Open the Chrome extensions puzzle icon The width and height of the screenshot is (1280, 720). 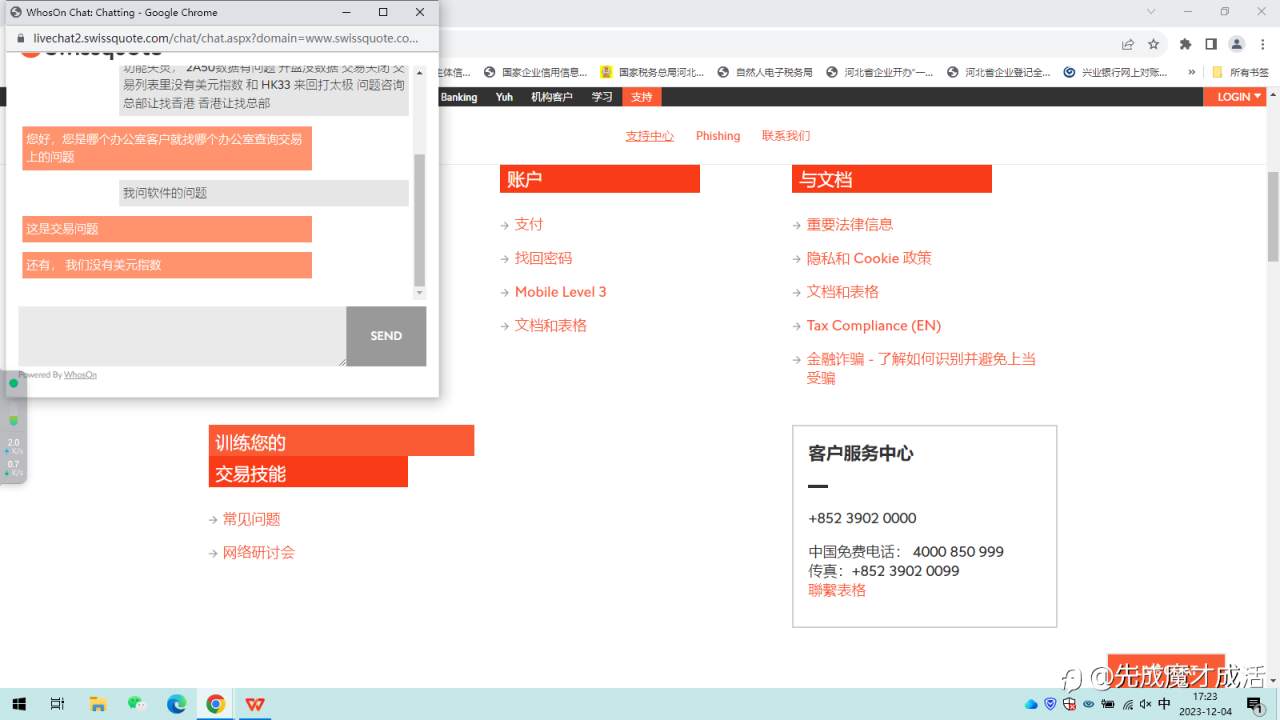(x=1186, y=44)
